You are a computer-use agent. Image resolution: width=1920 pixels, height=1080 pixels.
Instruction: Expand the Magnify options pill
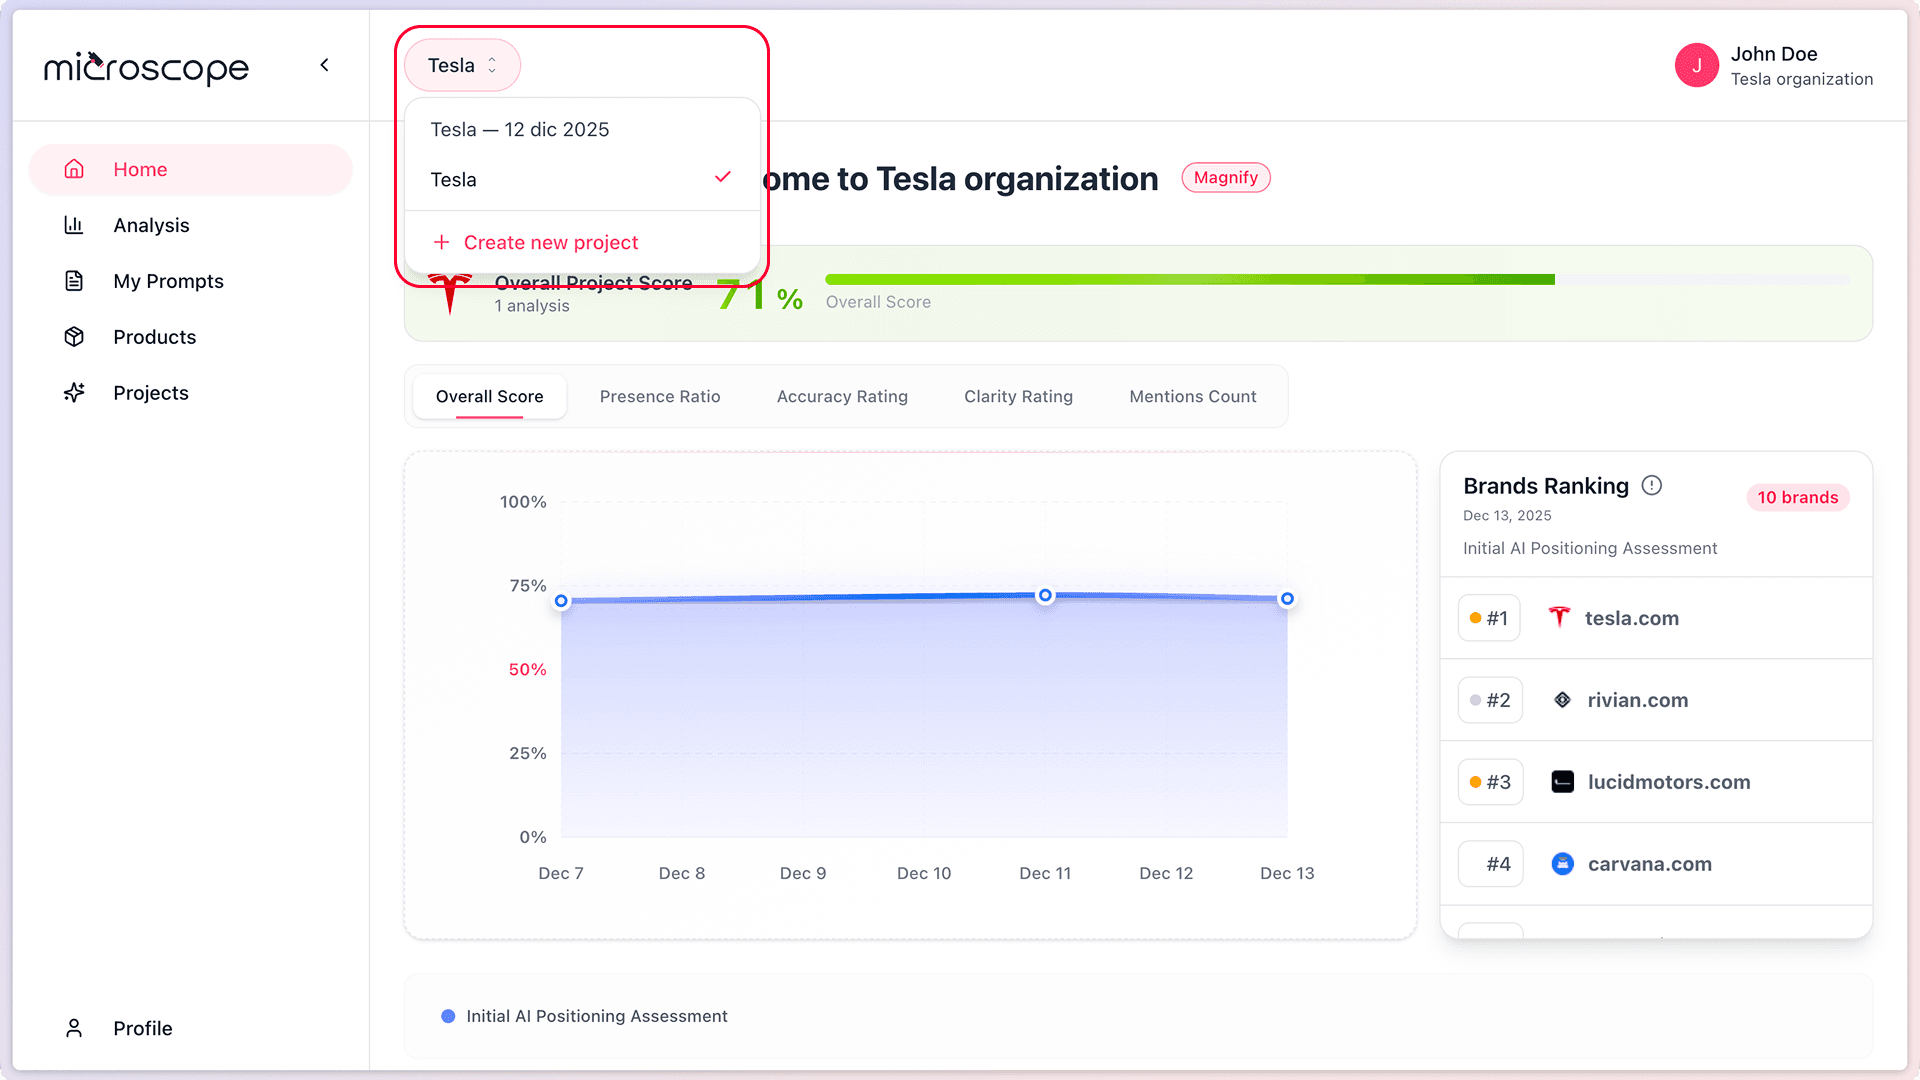(1225, 177)
